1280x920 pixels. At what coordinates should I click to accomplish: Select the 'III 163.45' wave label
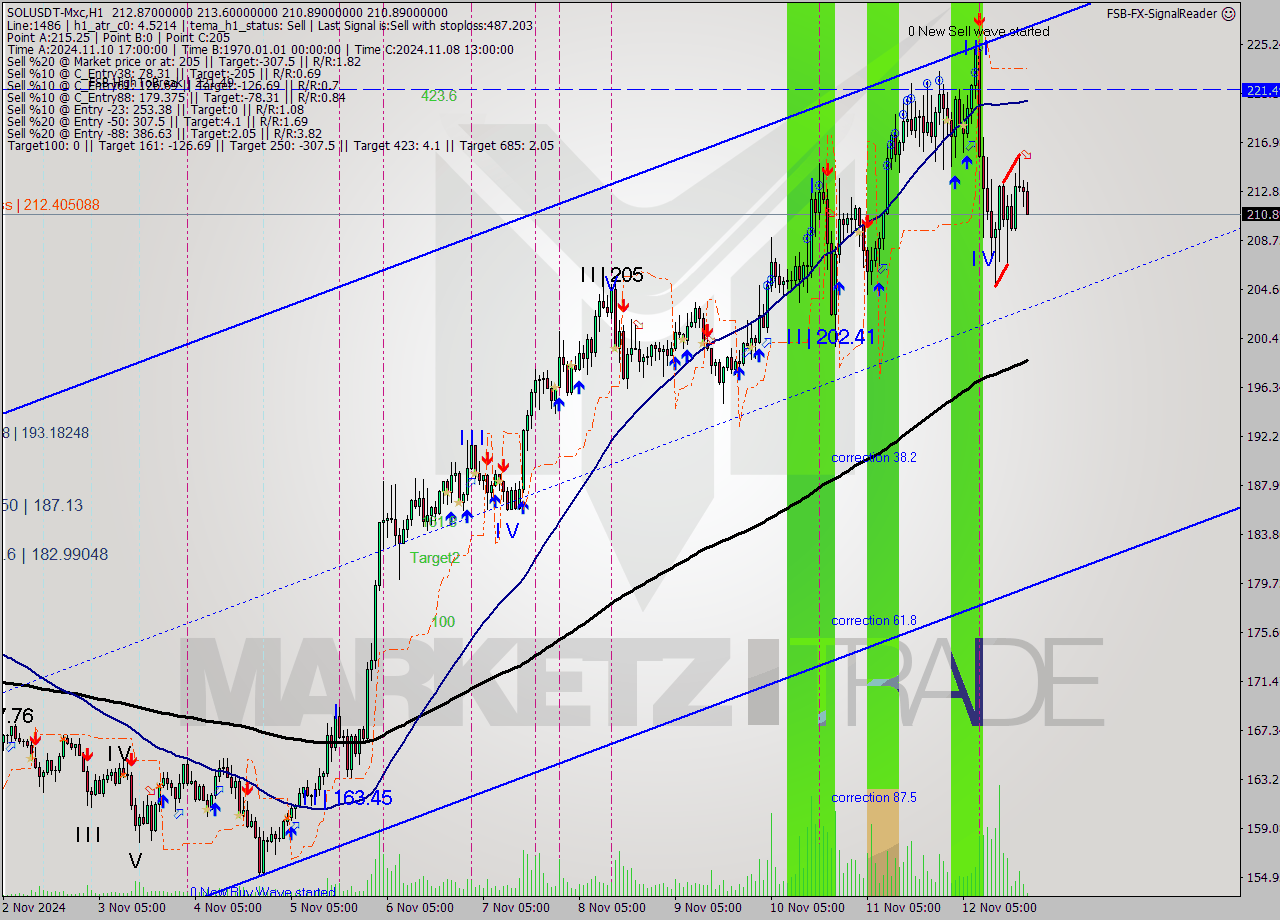345,798
